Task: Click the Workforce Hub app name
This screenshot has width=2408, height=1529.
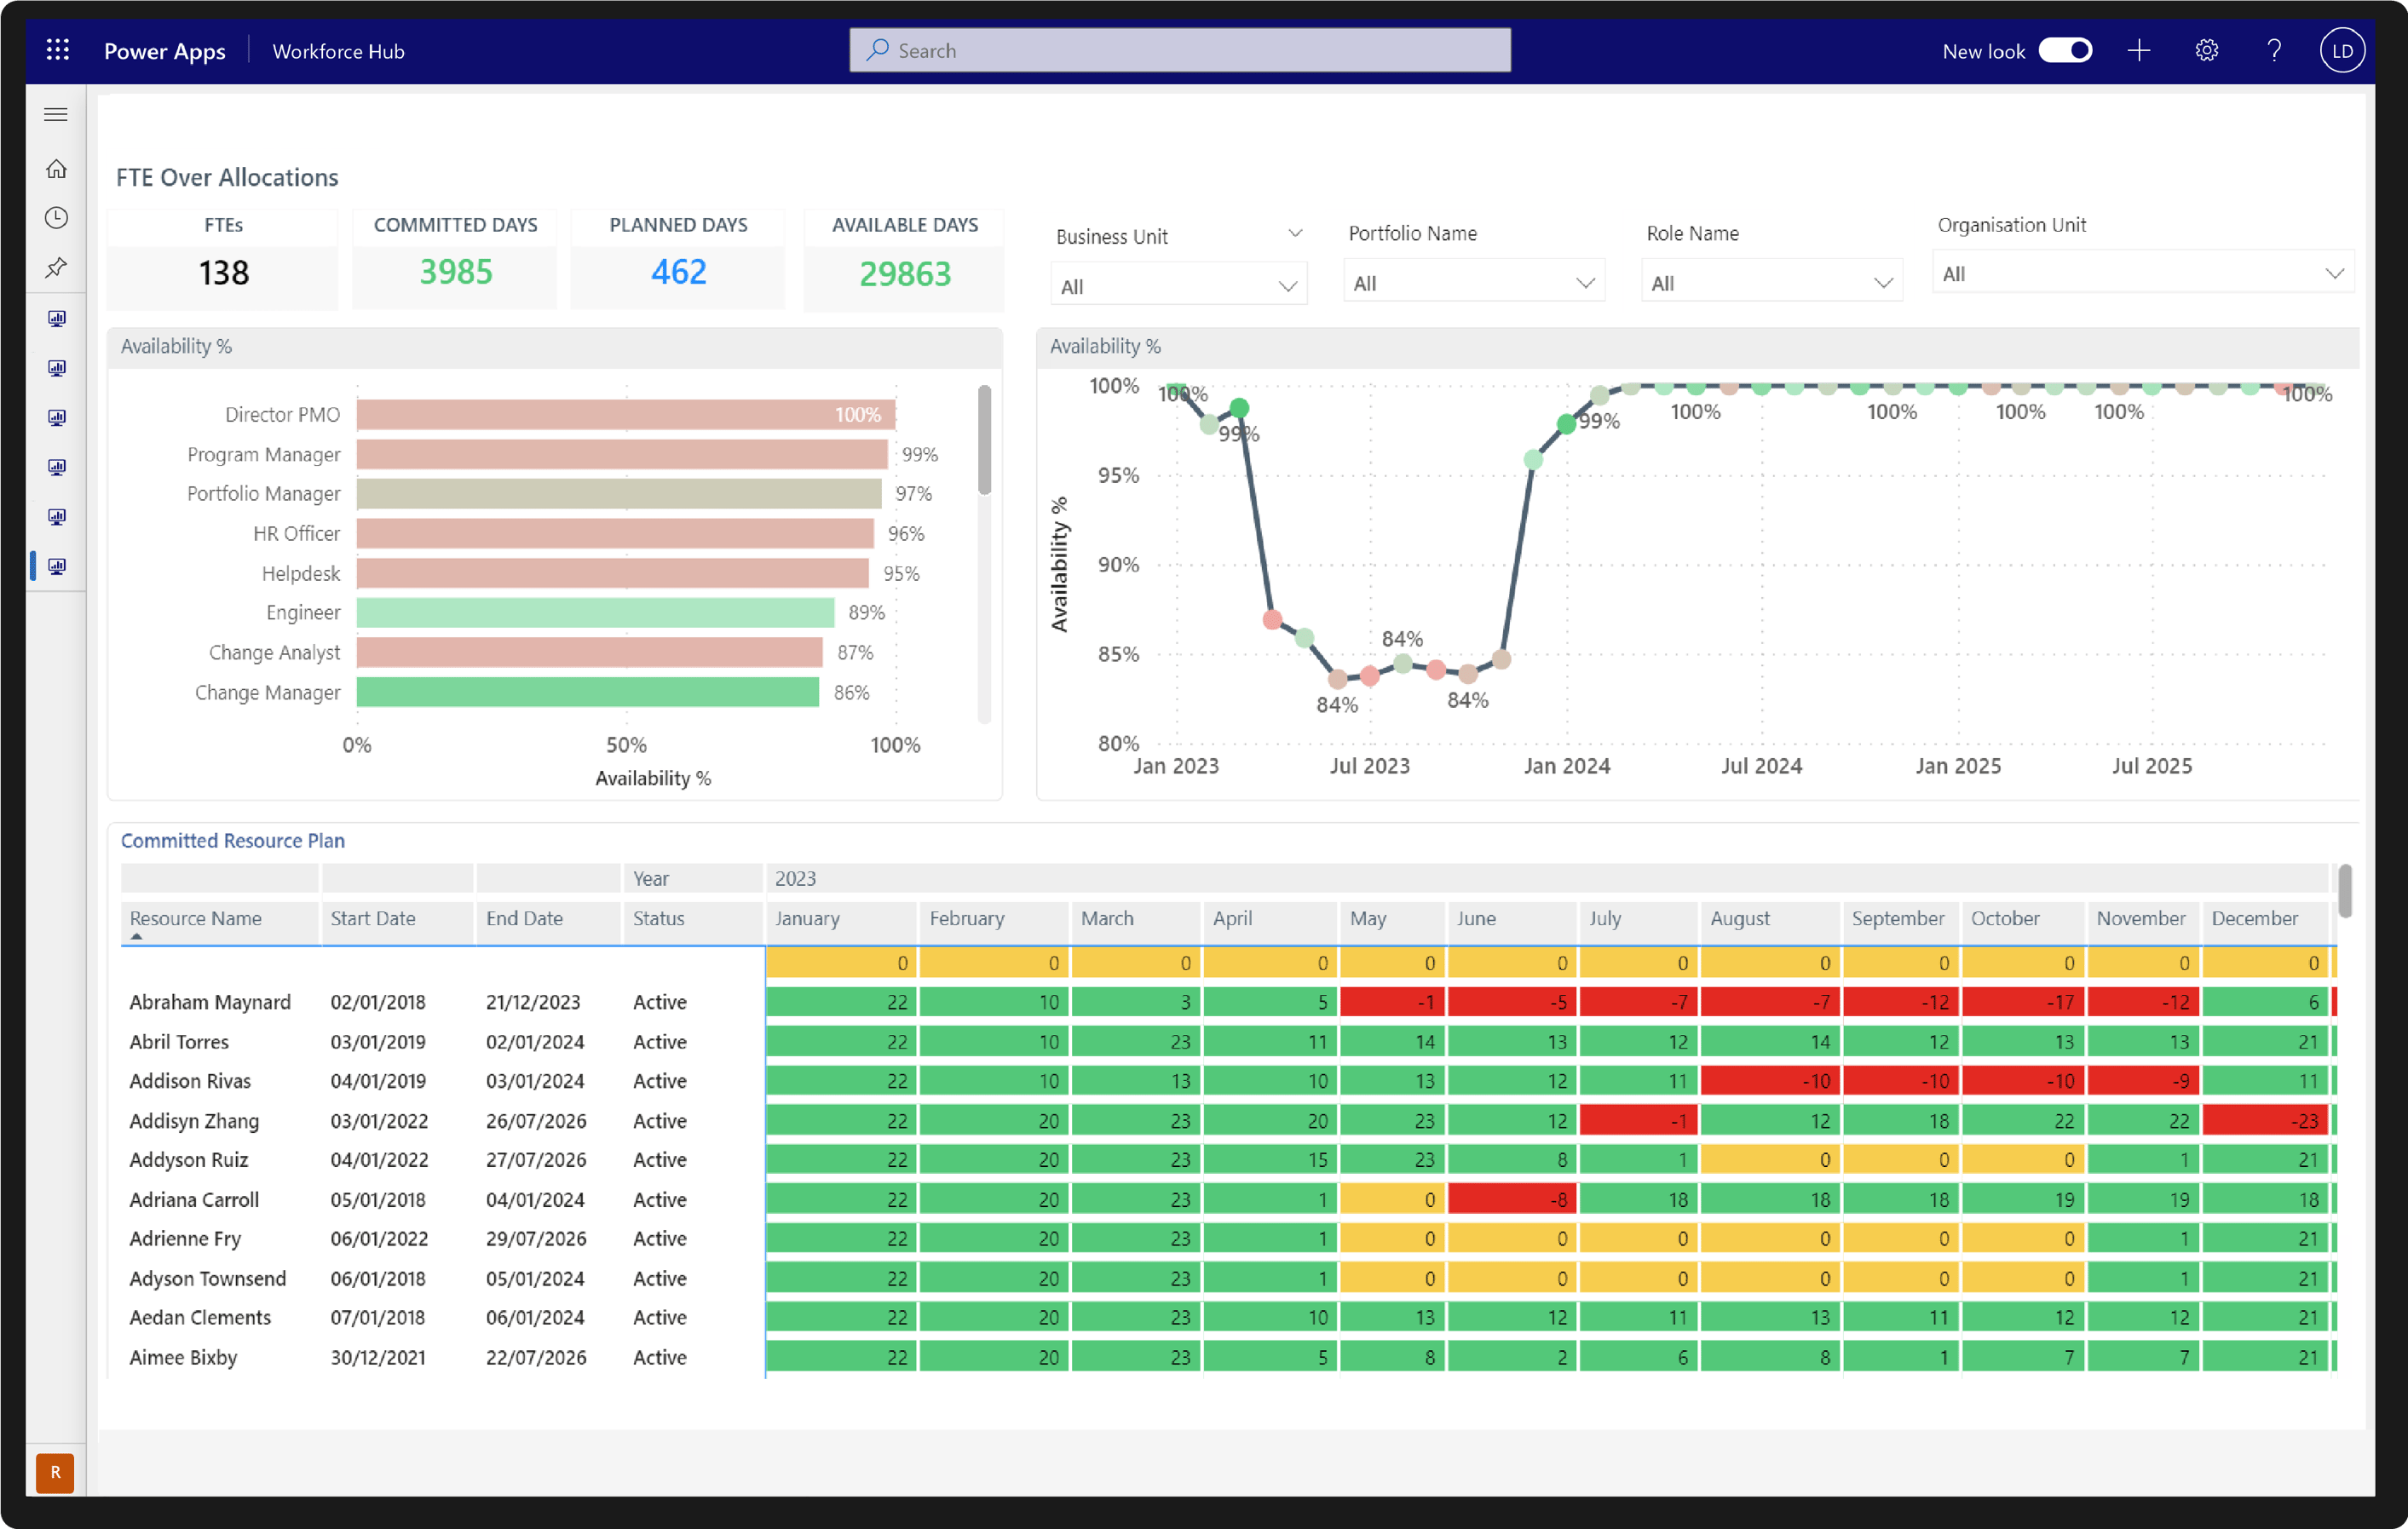Action: tap(338, 51)
